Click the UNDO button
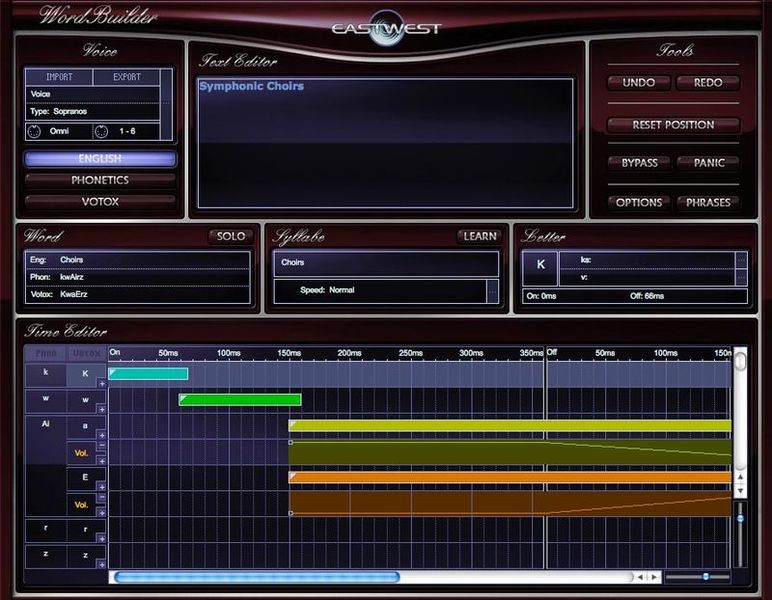The height and width of the screenshot is (600, 772). point(639,83)
